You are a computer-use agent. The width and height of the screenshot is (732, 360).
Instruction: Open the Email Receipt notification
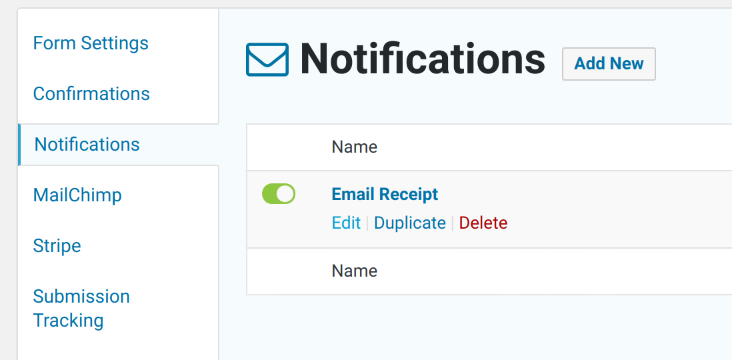click(385, 194)
